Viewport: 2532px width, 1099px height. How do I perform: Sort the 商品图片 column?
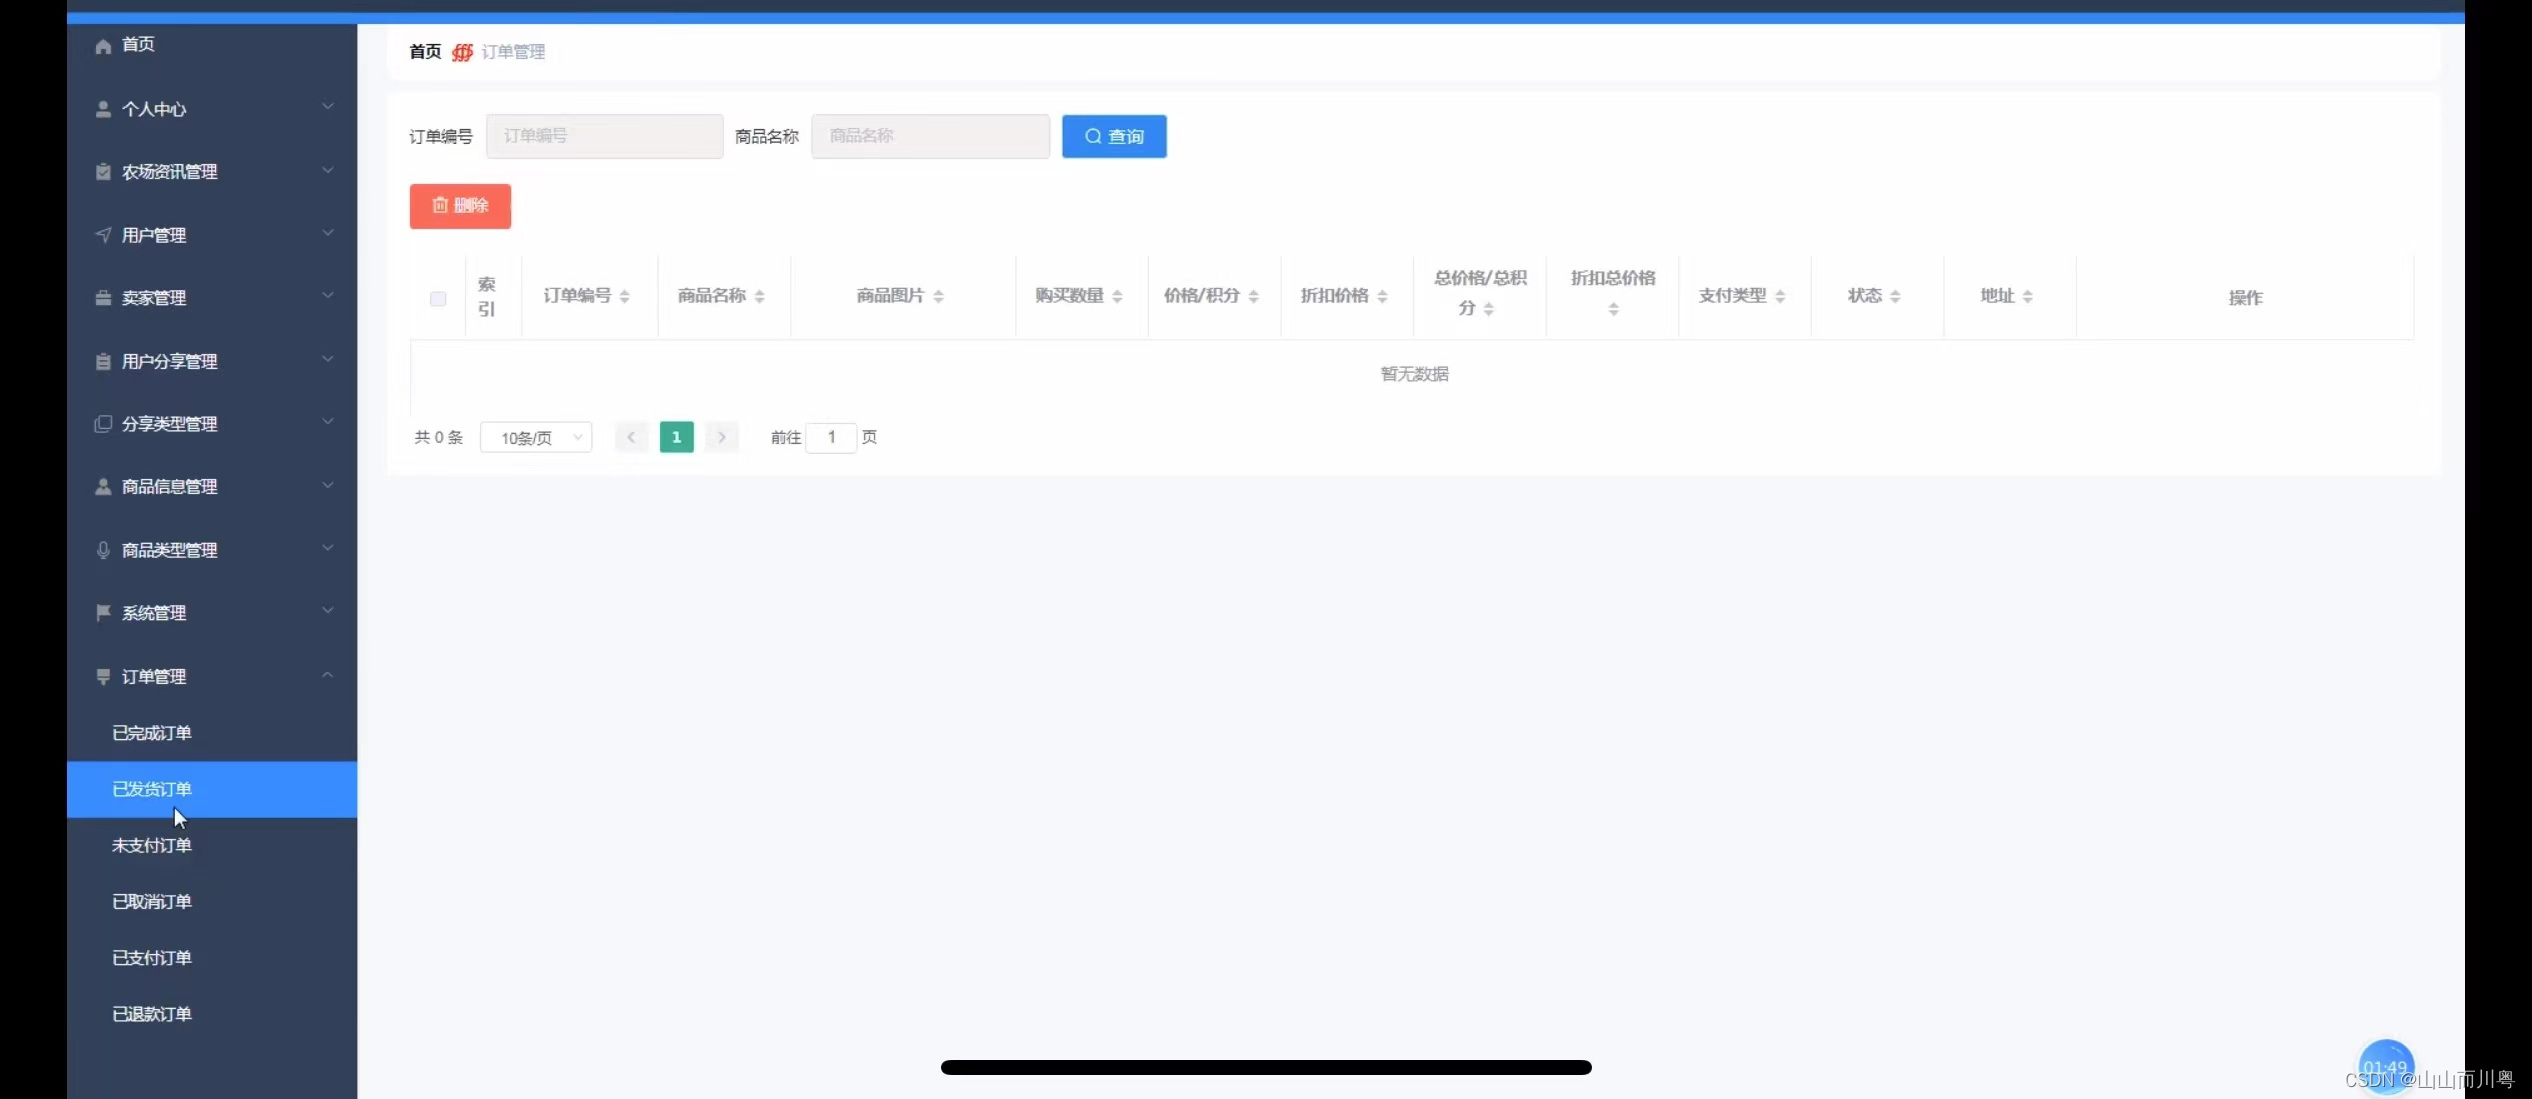[x=938, y=297]
